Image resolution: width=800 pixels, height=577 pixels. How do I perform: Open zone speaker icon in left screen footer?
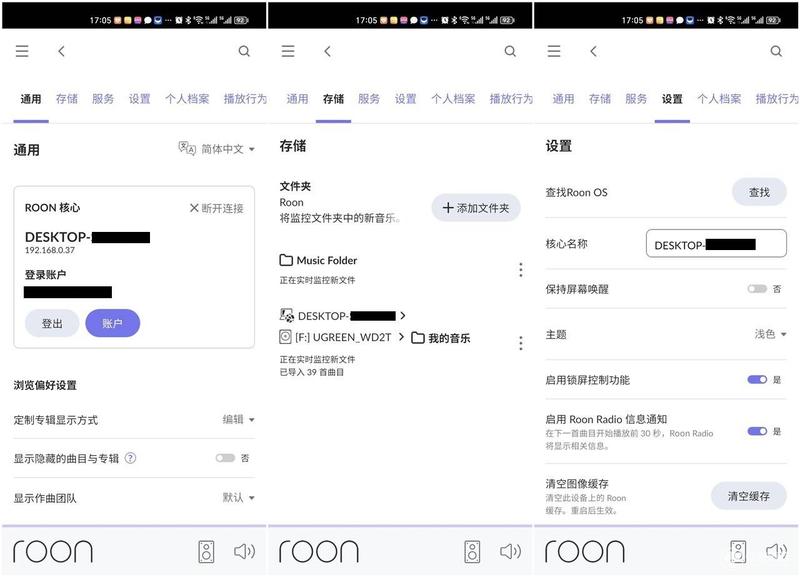tap(206, 551)
